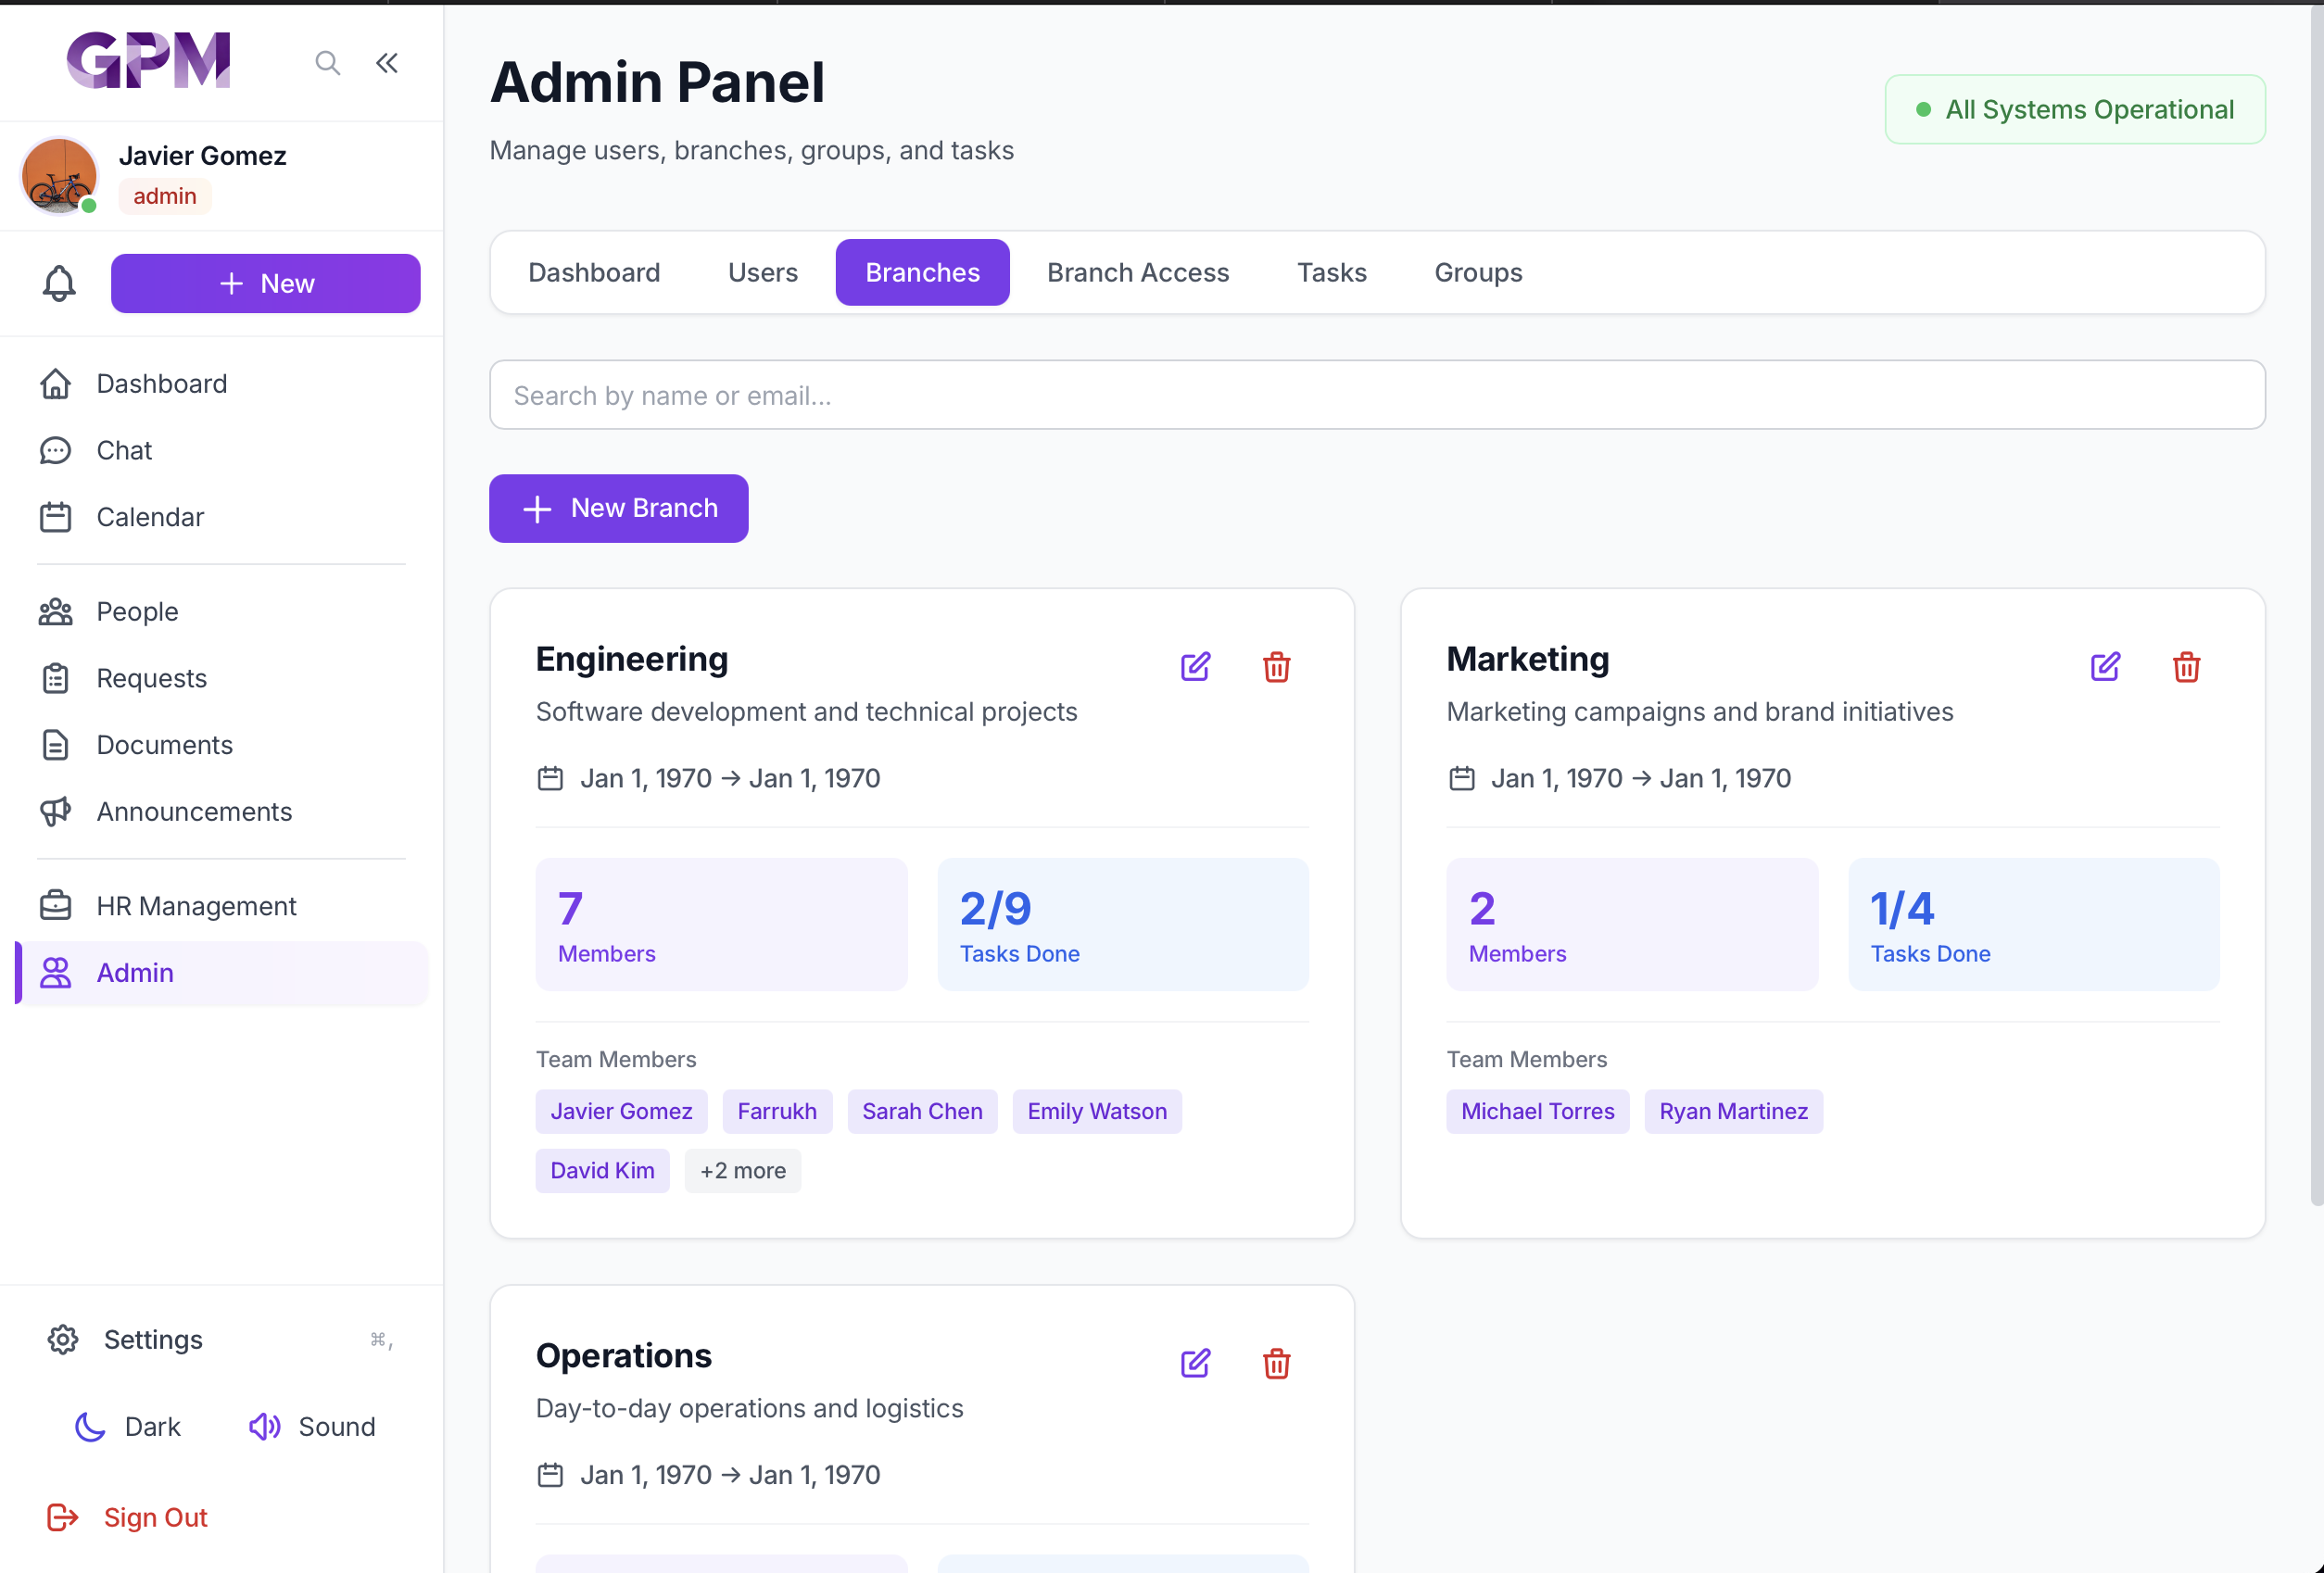Click the Settings gear icon
2324x1573 pixels.
click(x=63, y=1339)
